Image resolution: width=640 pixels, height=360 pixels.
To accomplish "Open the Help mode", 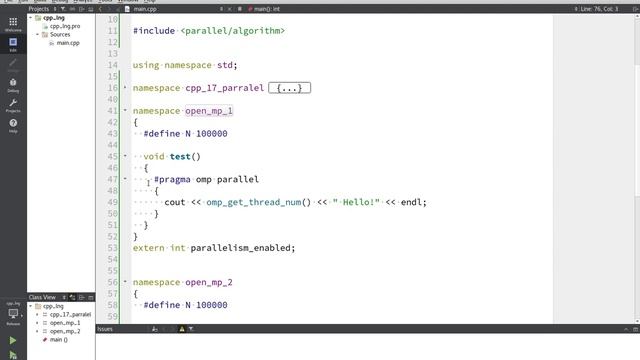I will coord(13,126).
